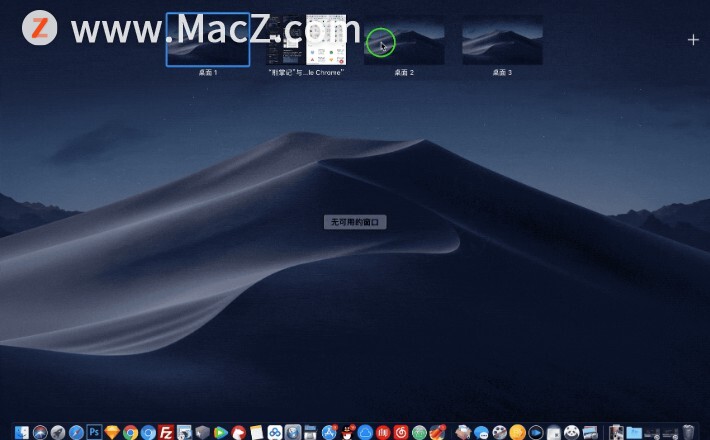Open Tencent Video green play icon
Viewport: 710px width, 440px height.
coord(220,433)
